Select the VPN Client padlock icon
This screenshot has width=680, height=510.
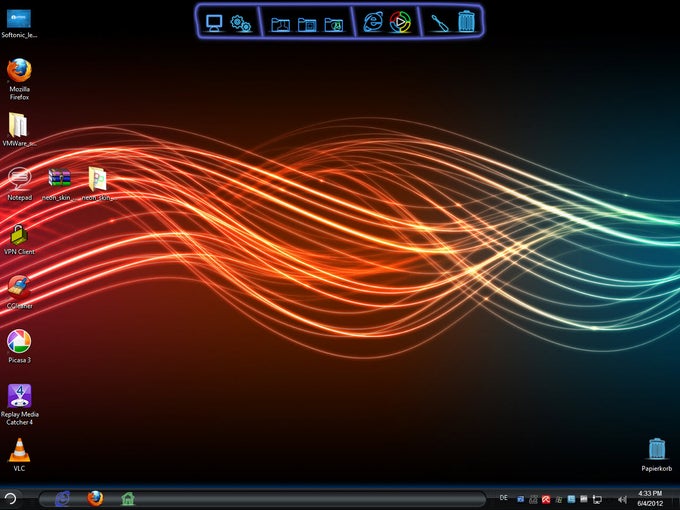19,239
